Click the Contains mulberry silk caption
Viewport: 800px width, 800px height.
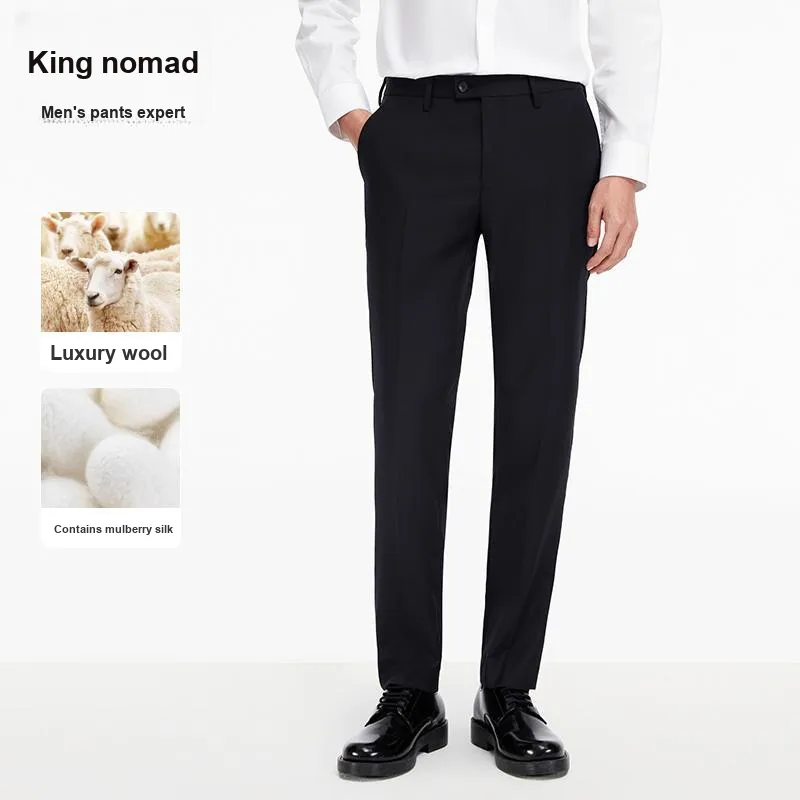coord(113,529)
